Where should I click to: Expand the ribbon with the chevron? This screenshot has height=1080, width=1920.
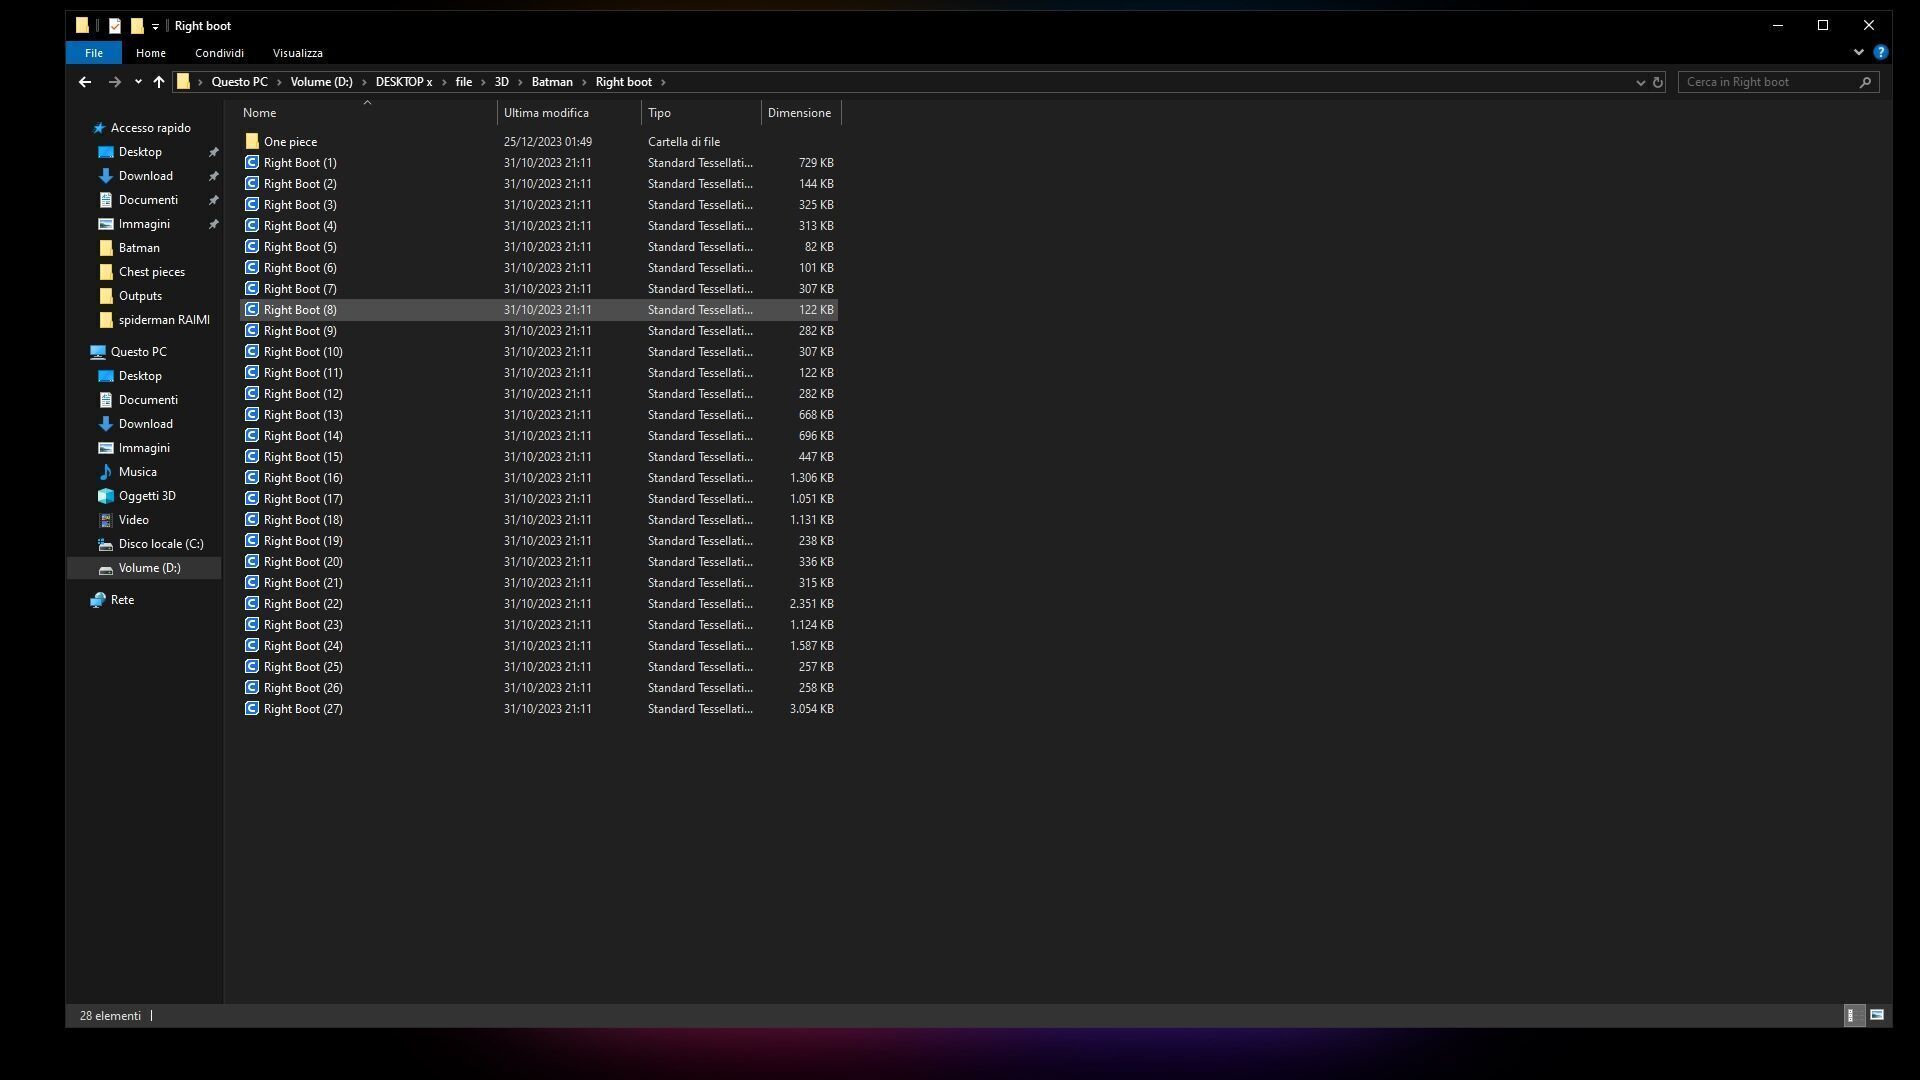click(x=1858, y=52)
